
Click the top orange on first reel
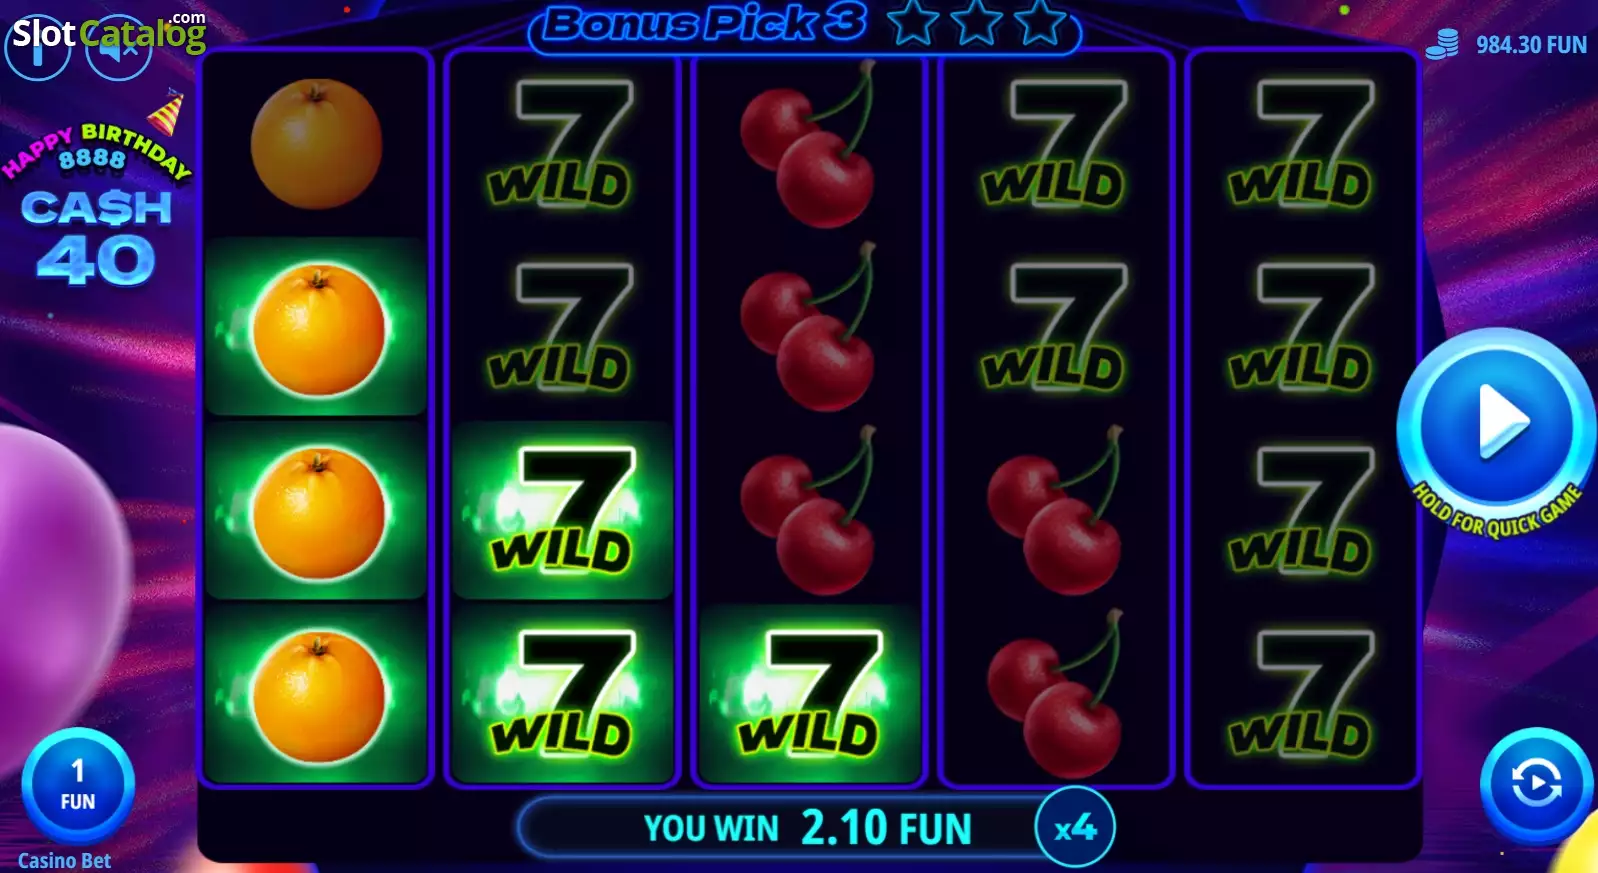[316, 144]
